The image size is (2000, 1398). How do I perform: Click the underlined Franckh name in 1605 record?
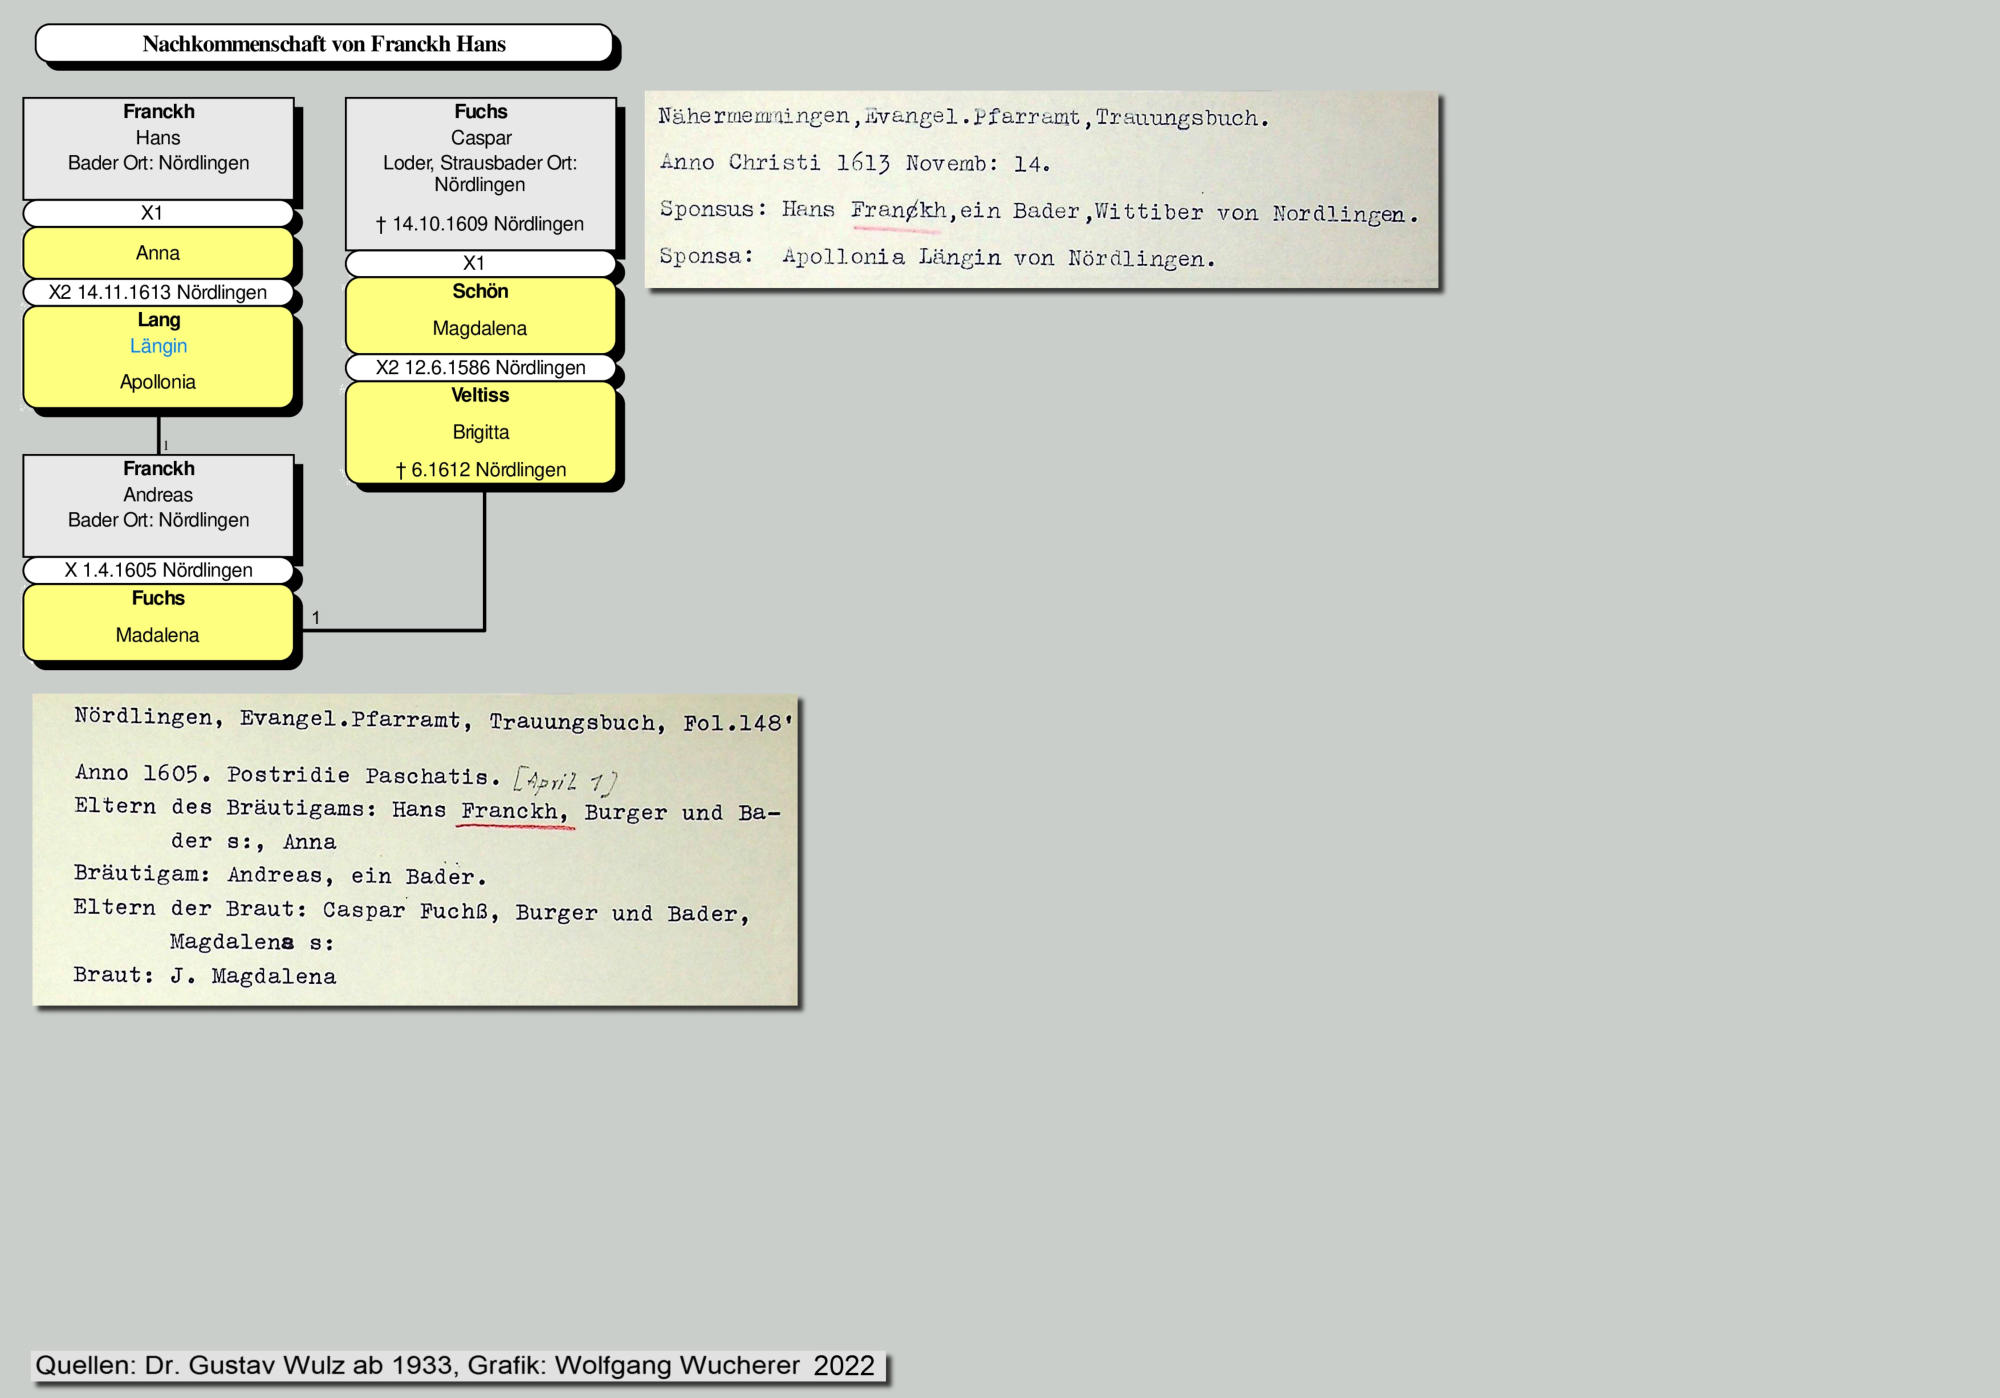pyautogui.click(x=512, y=811)
